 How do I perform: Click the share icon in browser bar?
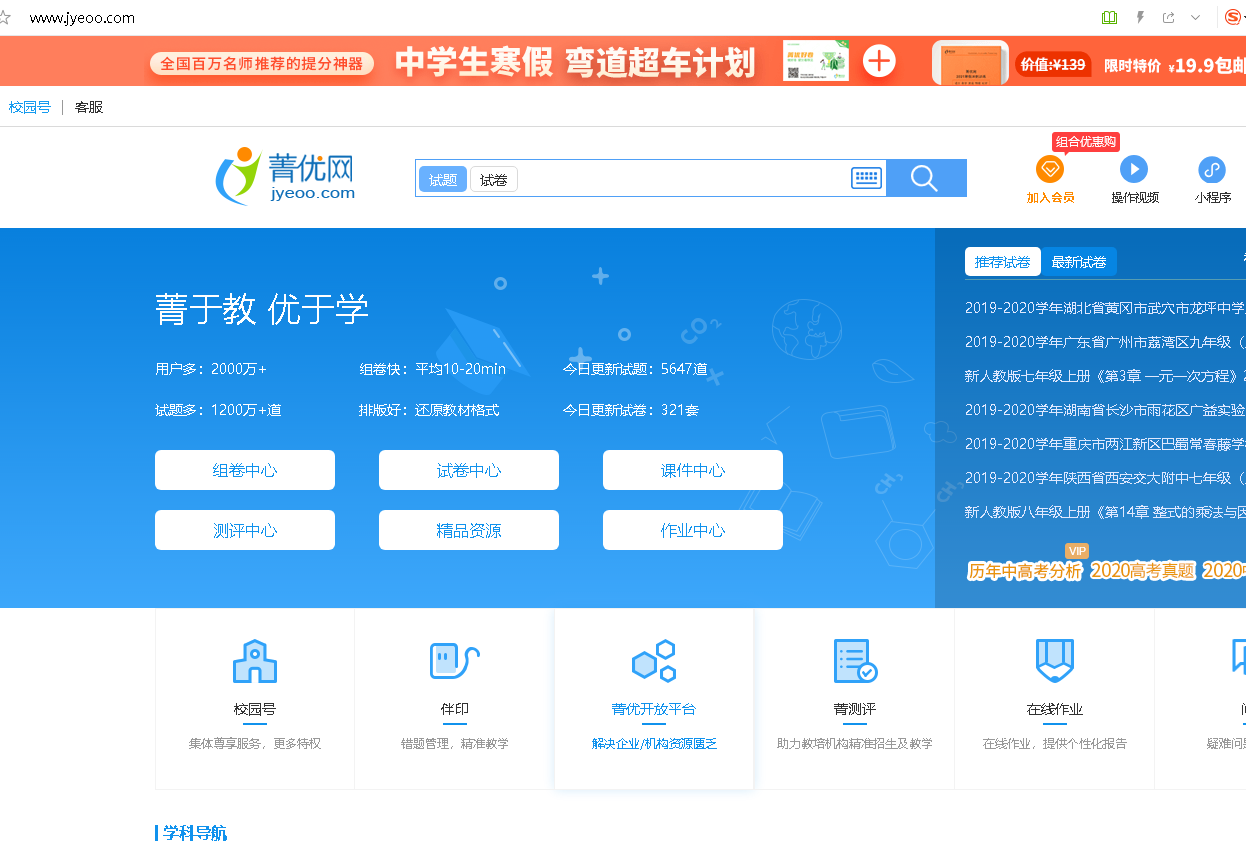click(x=1168, y=17)
